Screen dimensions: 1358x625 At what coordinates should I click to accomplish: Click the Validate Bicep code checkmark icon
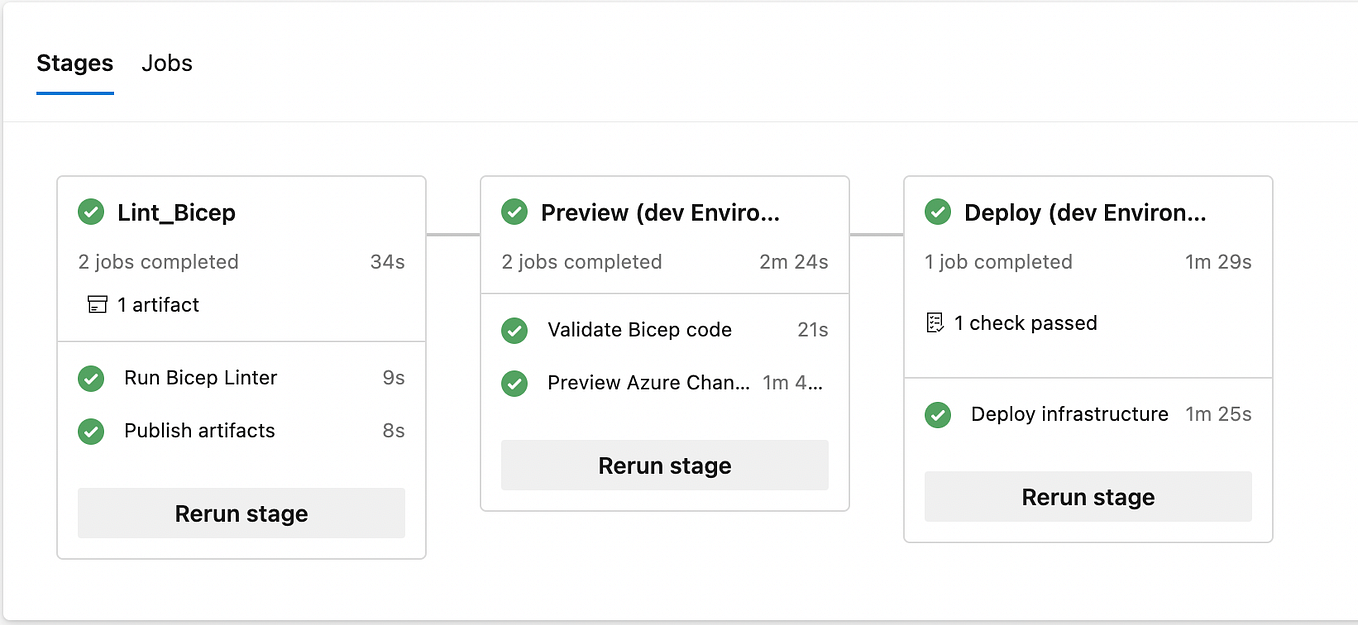514,330
